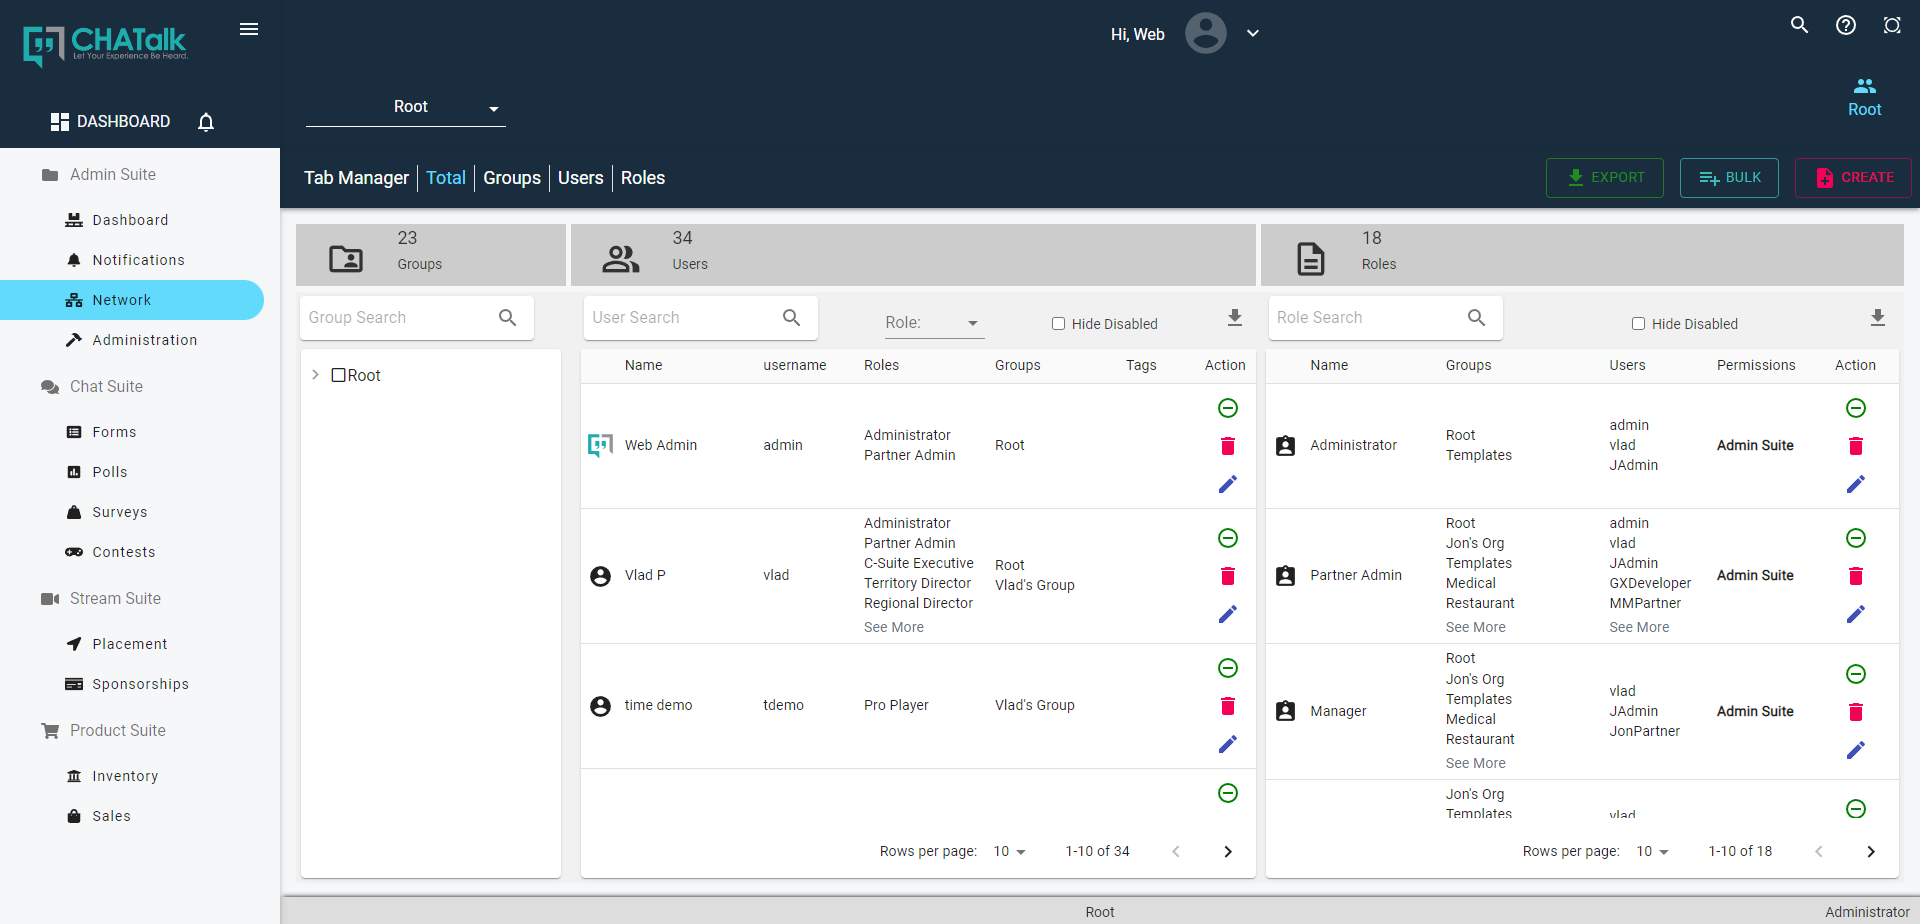This screenshot has height=924, width=1920.
Task: Open the hamburger menu next to the logo
Action: 249,29
